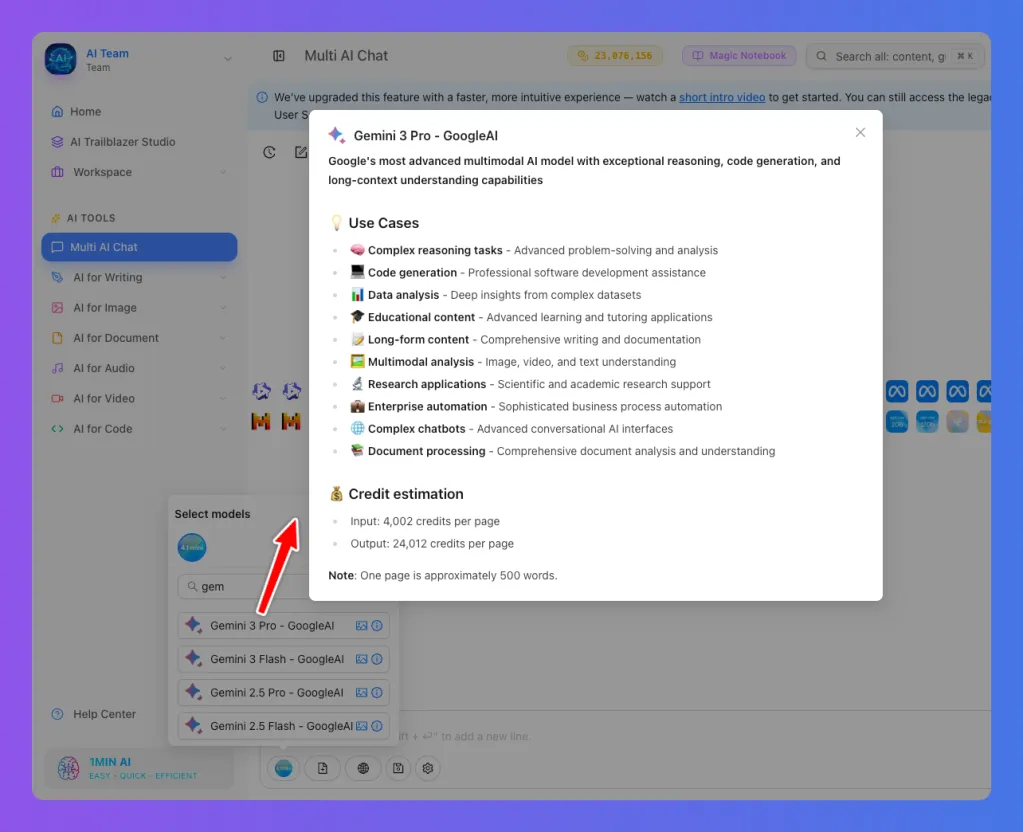The width and height of the screenshot is (1023, 832).
Task: Select Gemini 3 Flash - GoogleAI model
Action: [283, 659]
